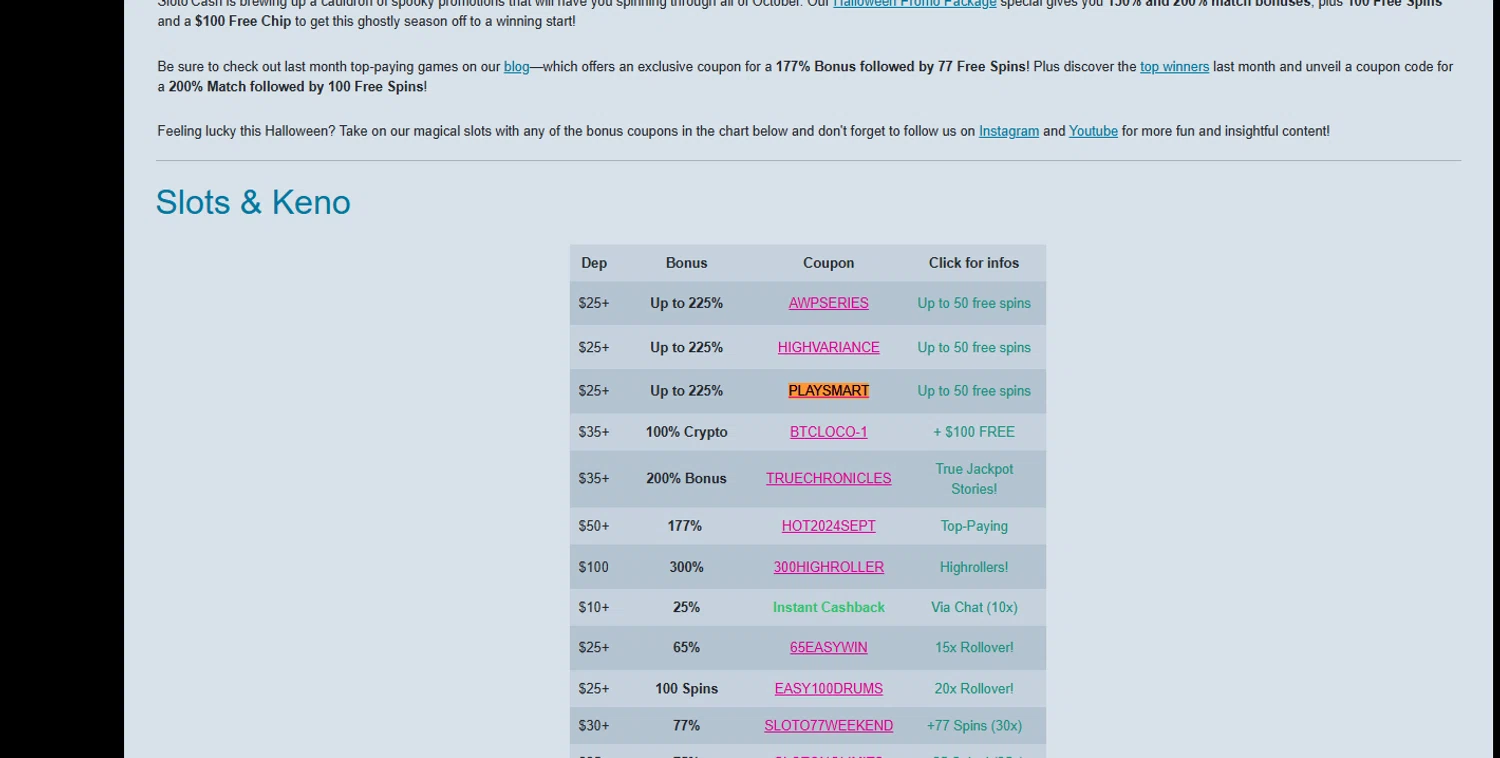The image size is (1500, 758).
Task: Click the HOT2024SEPT coupon code
Action: 828,526
